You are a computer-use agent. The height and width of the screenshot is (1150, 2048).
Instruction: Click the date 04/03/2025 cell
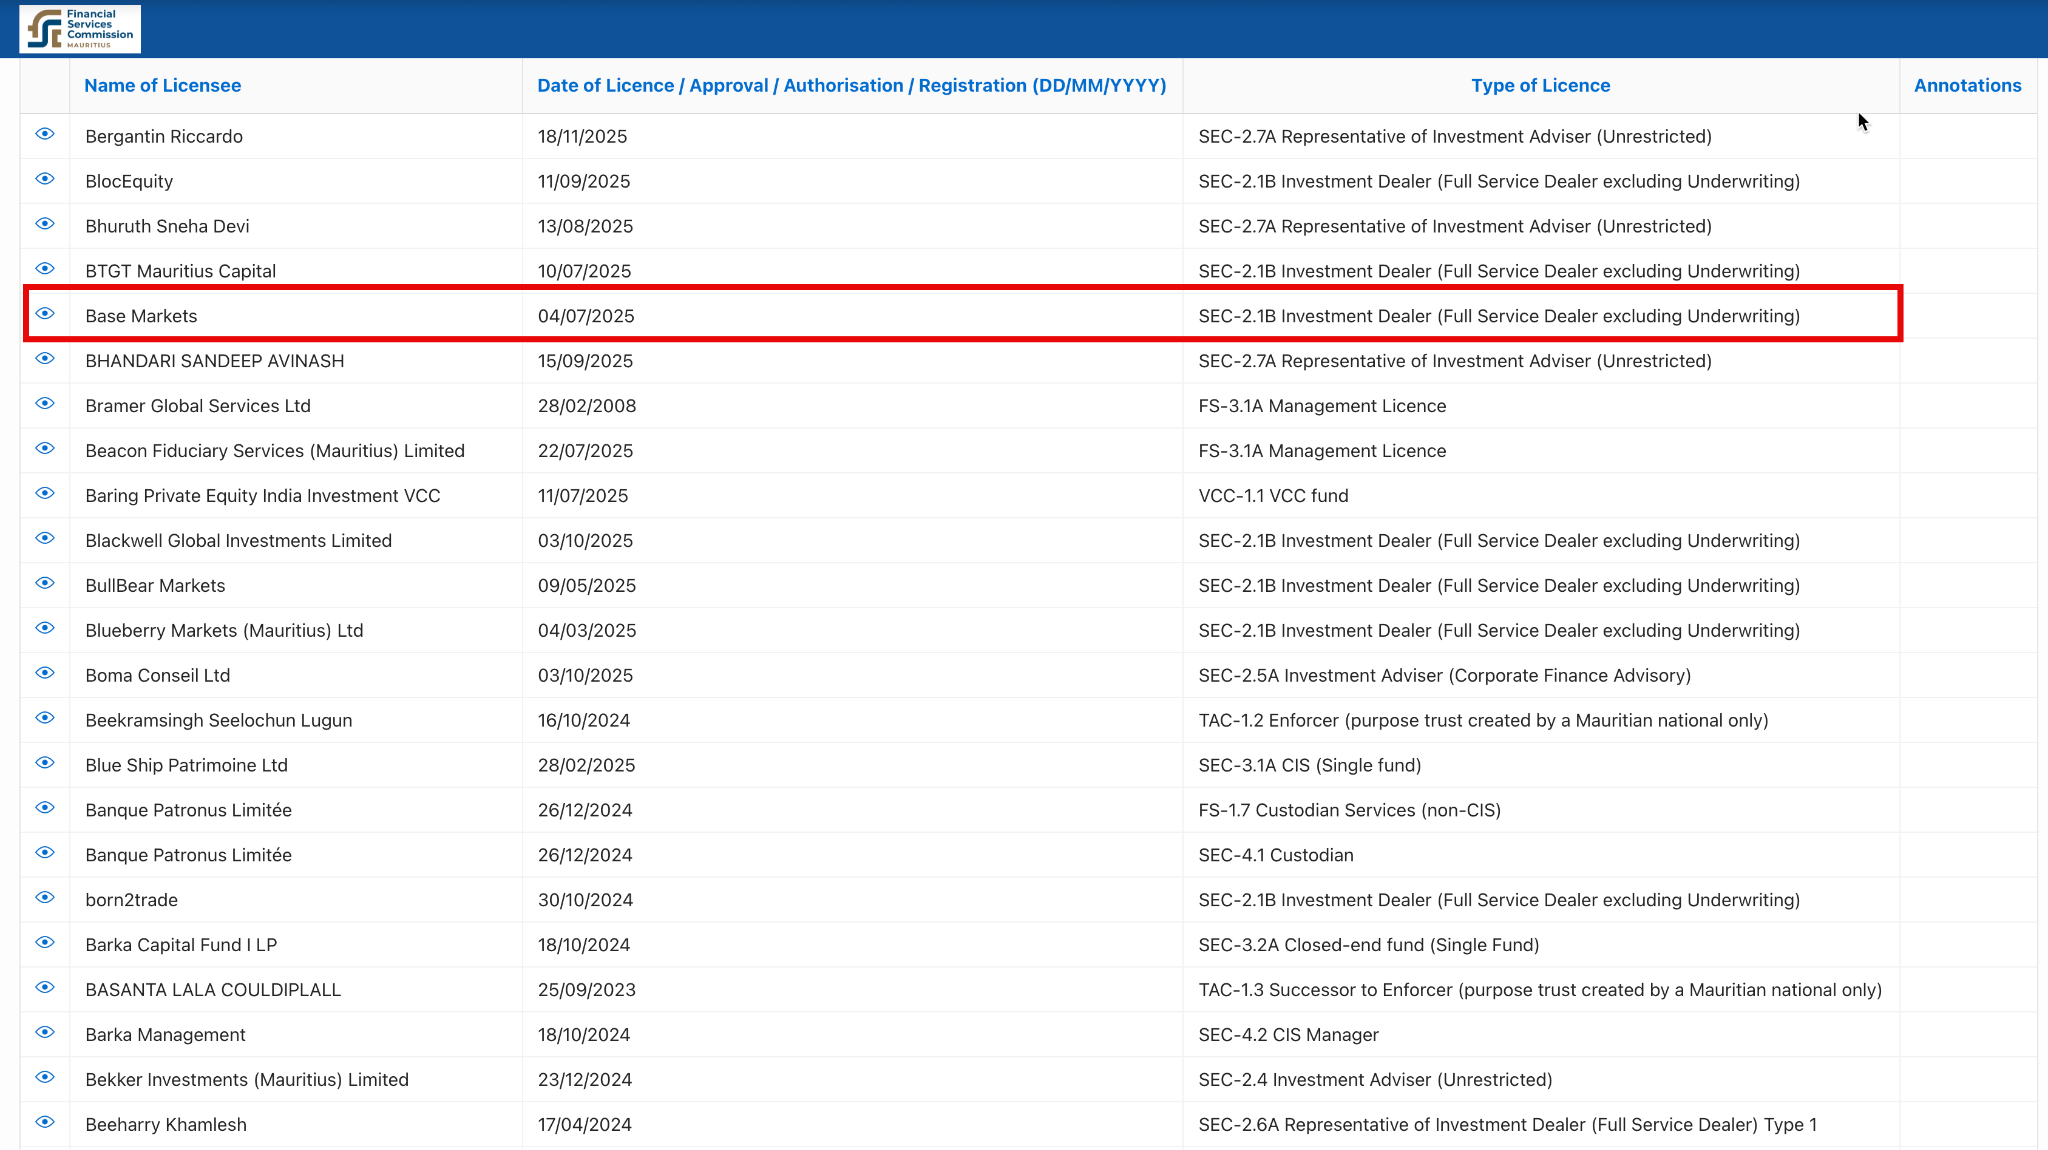click(x=852, y=631)
